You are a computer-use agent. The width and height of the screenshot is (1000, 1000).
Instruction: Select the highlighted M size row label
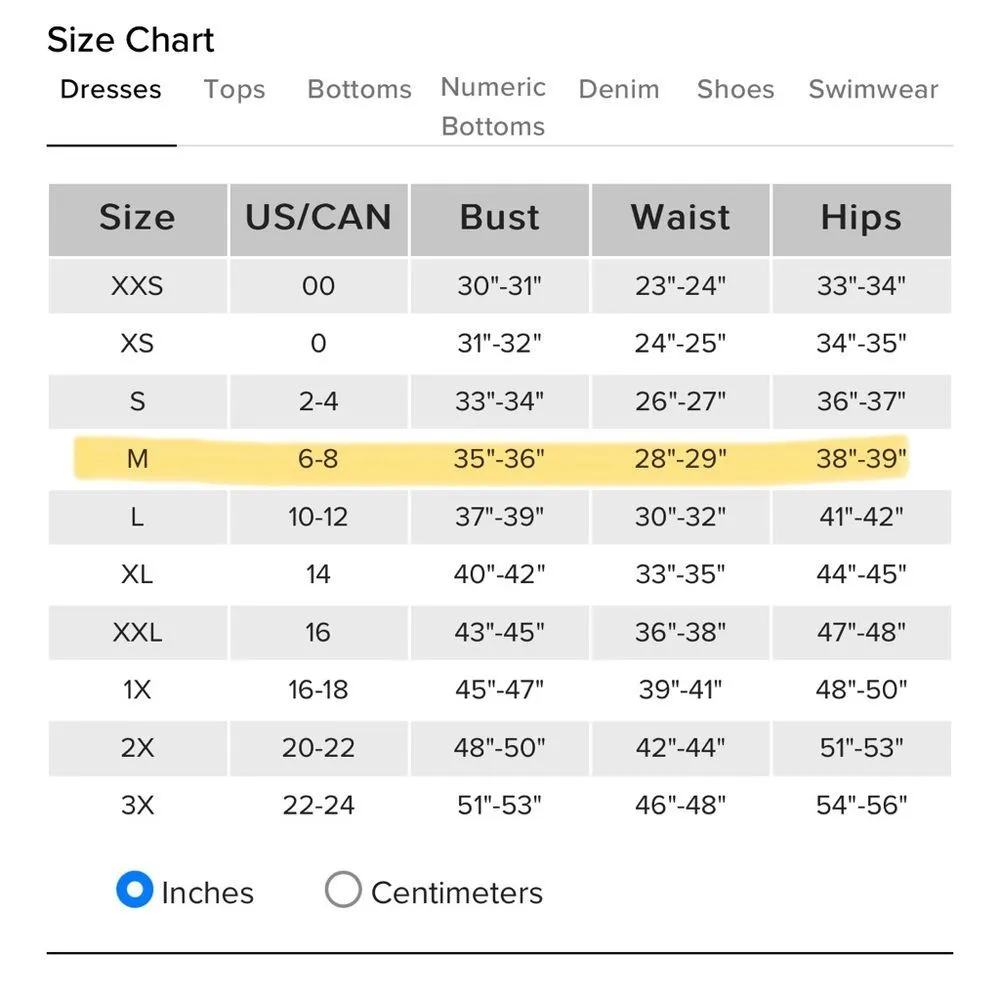click(137, 459)
